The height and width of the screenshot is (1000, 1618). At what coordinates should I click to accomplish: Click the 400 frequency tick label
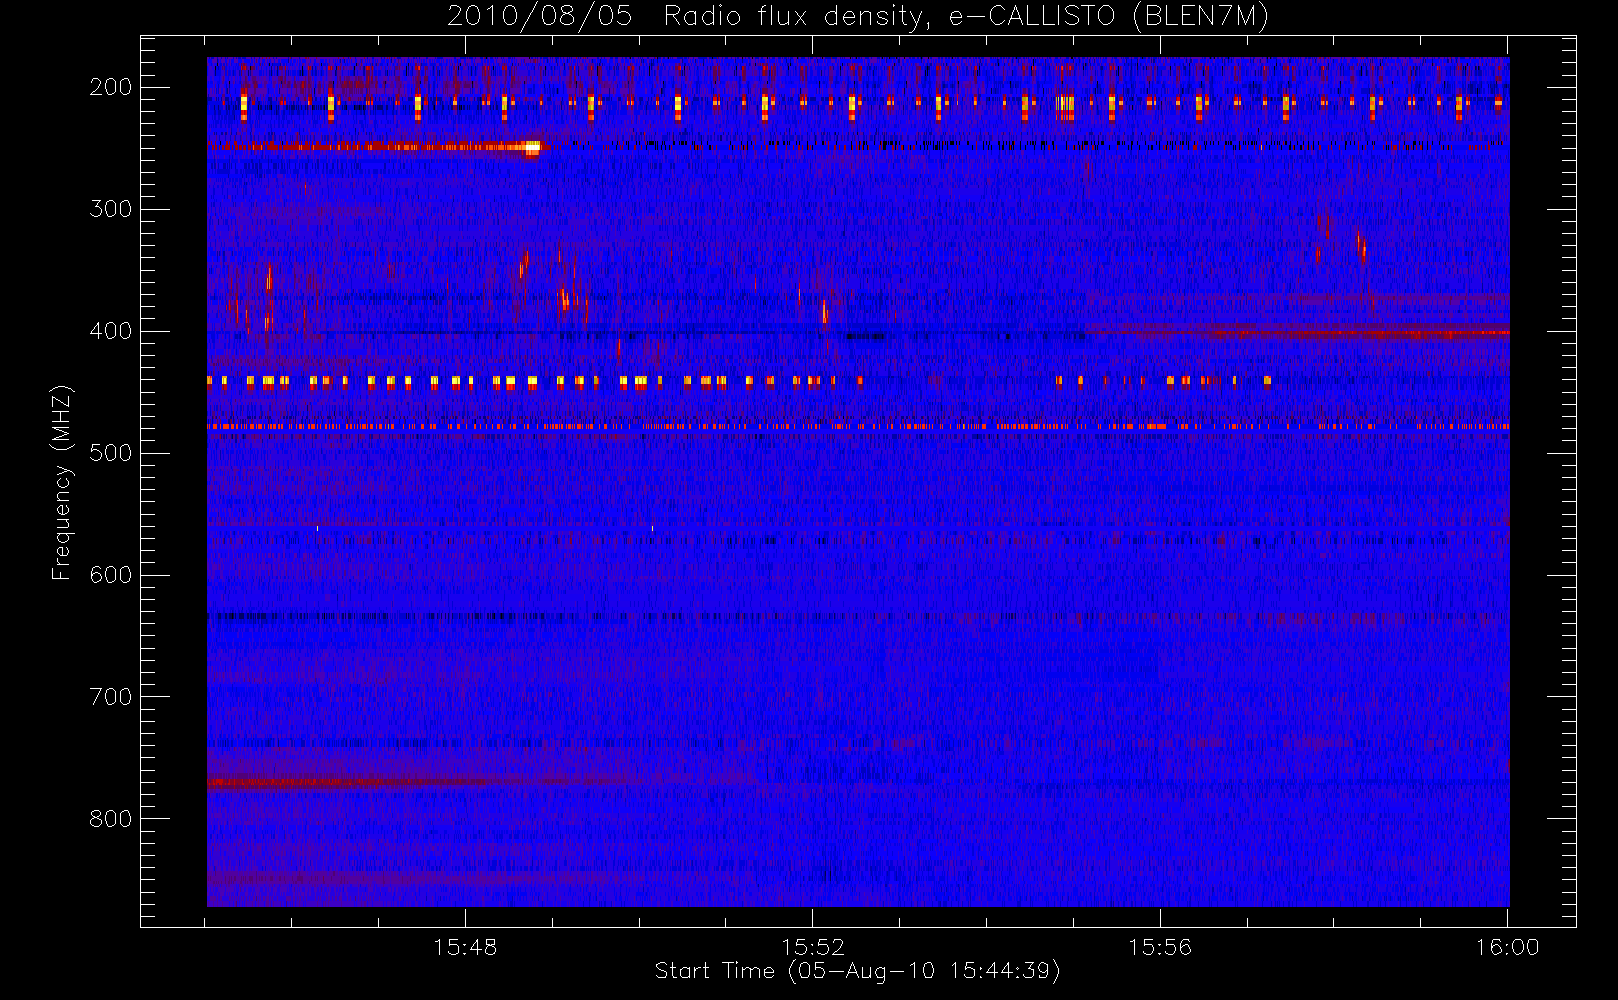point(111,331)
